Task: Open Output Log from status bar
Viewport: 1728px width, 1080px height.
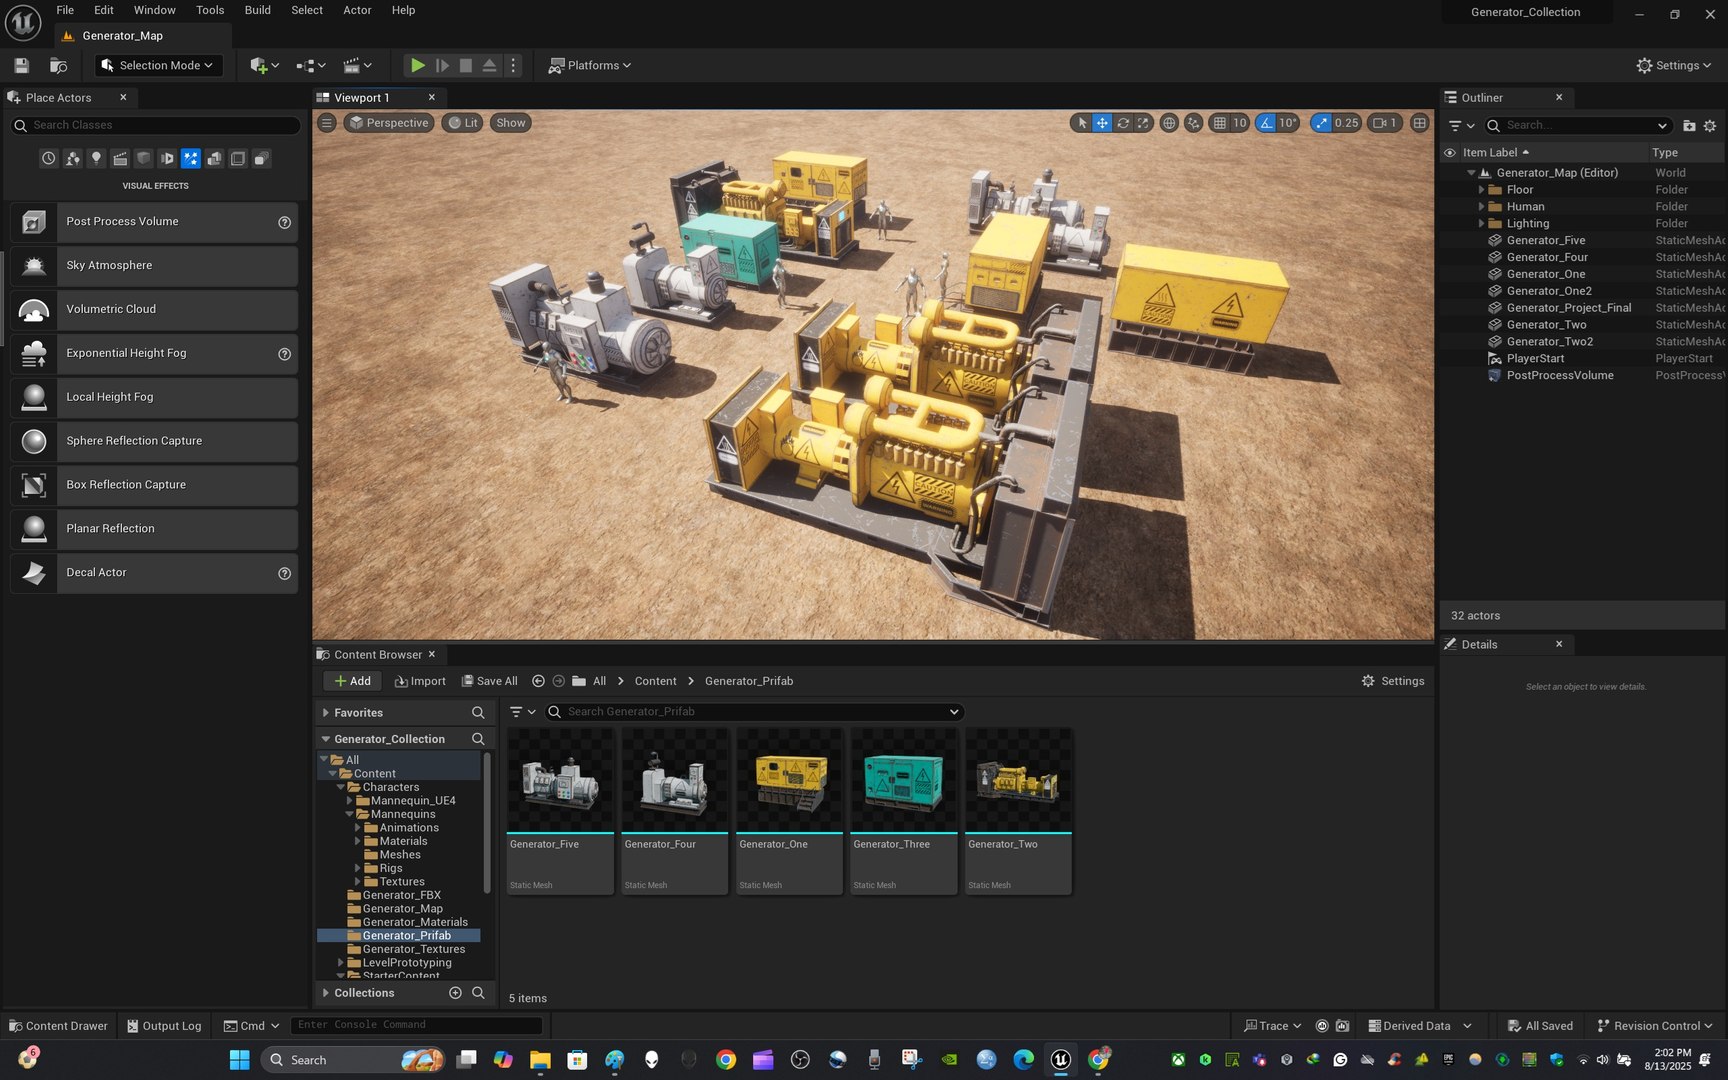Action: pyautogui.click(x=163, y=1026)
